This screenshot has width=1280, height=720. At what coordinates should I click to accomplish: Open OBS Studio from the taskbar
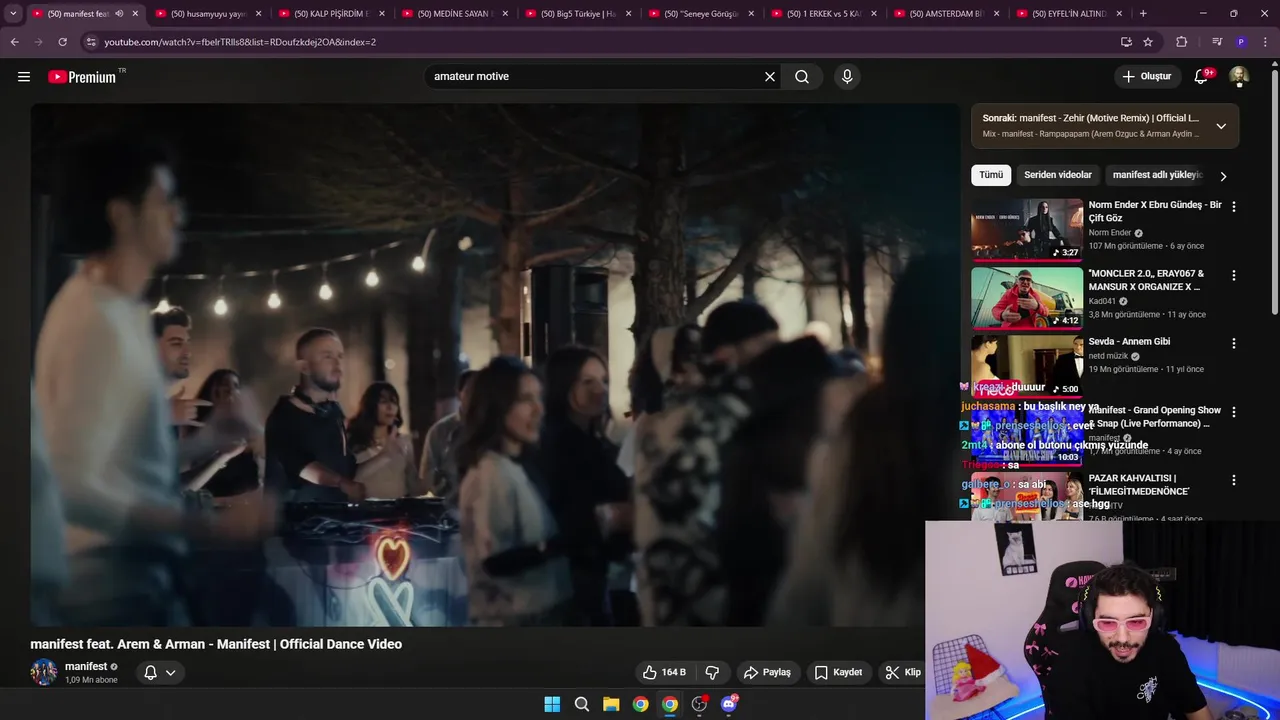click(699, 704)
